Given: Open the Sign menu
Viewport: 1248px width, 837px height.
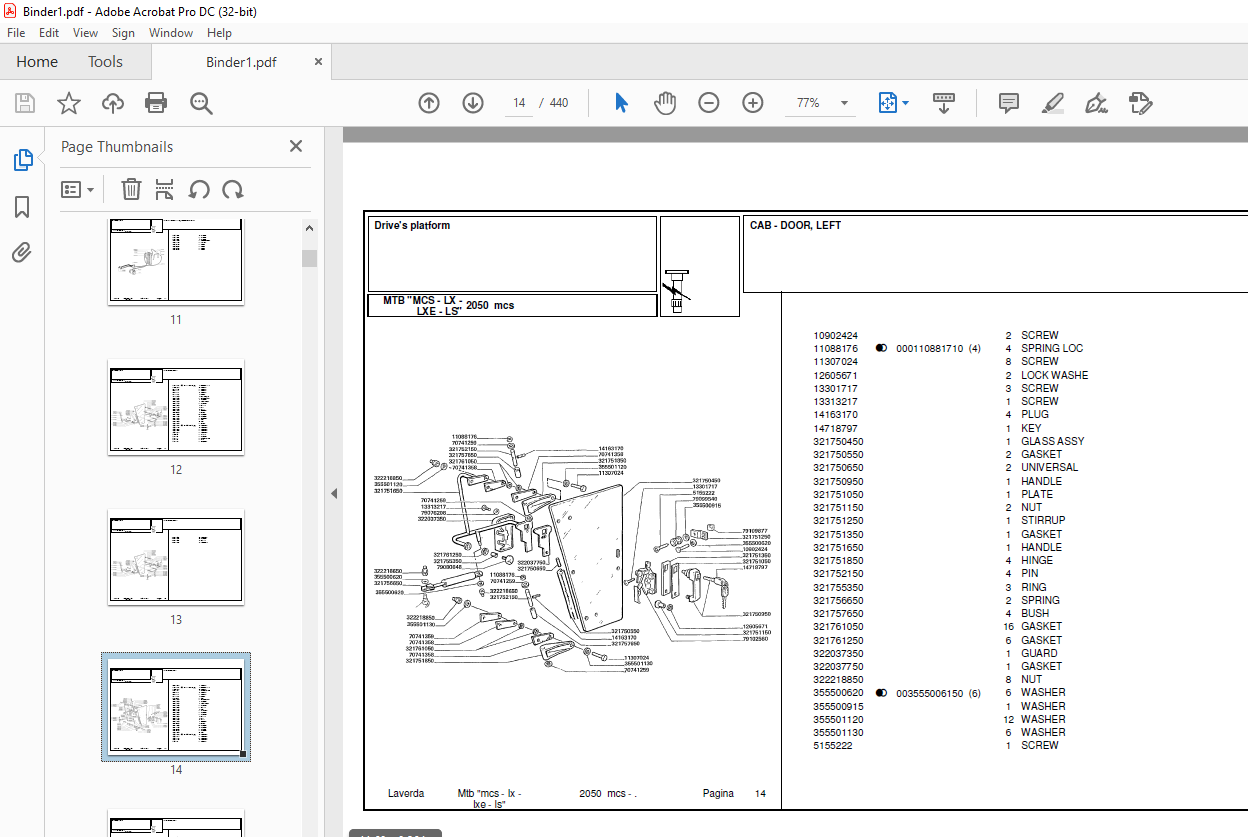Looking at the screenshot, I should pos(123,33).
